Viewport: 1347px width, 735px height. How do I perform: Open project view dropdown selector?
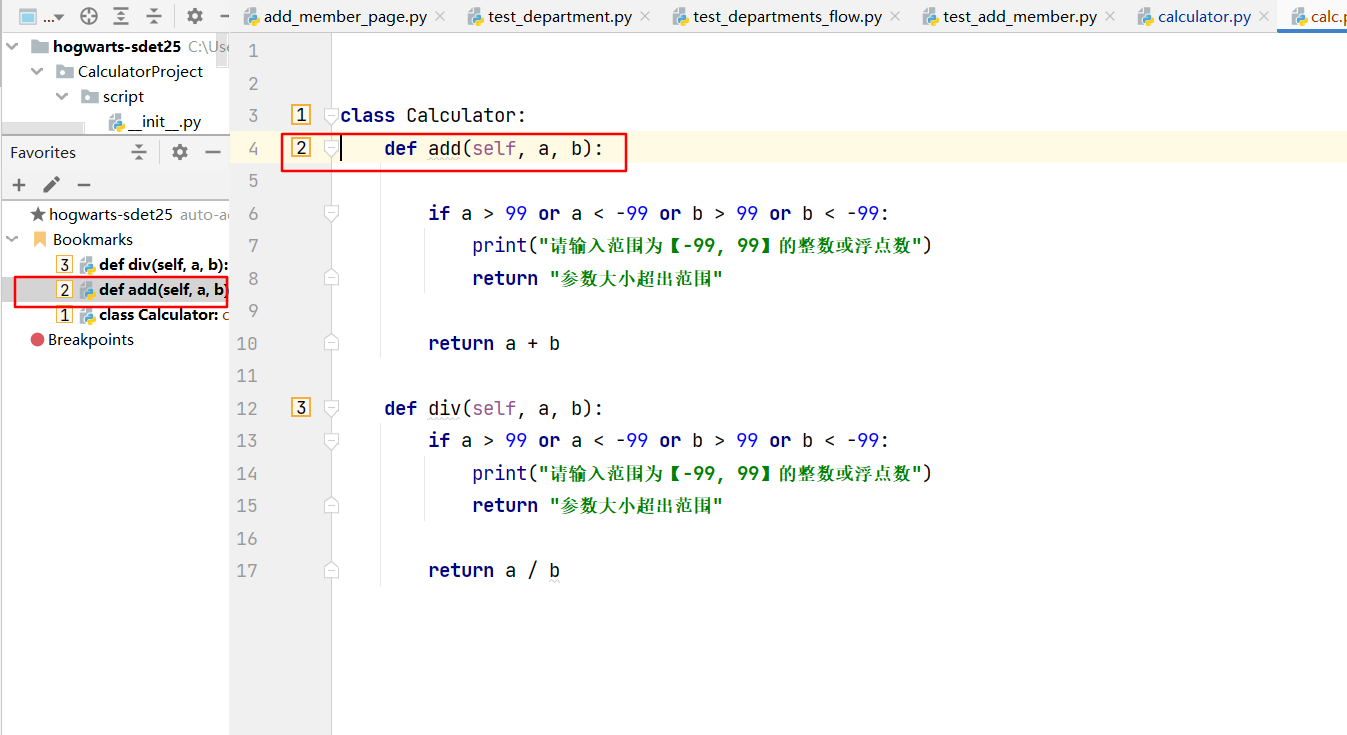pos(42,16)
